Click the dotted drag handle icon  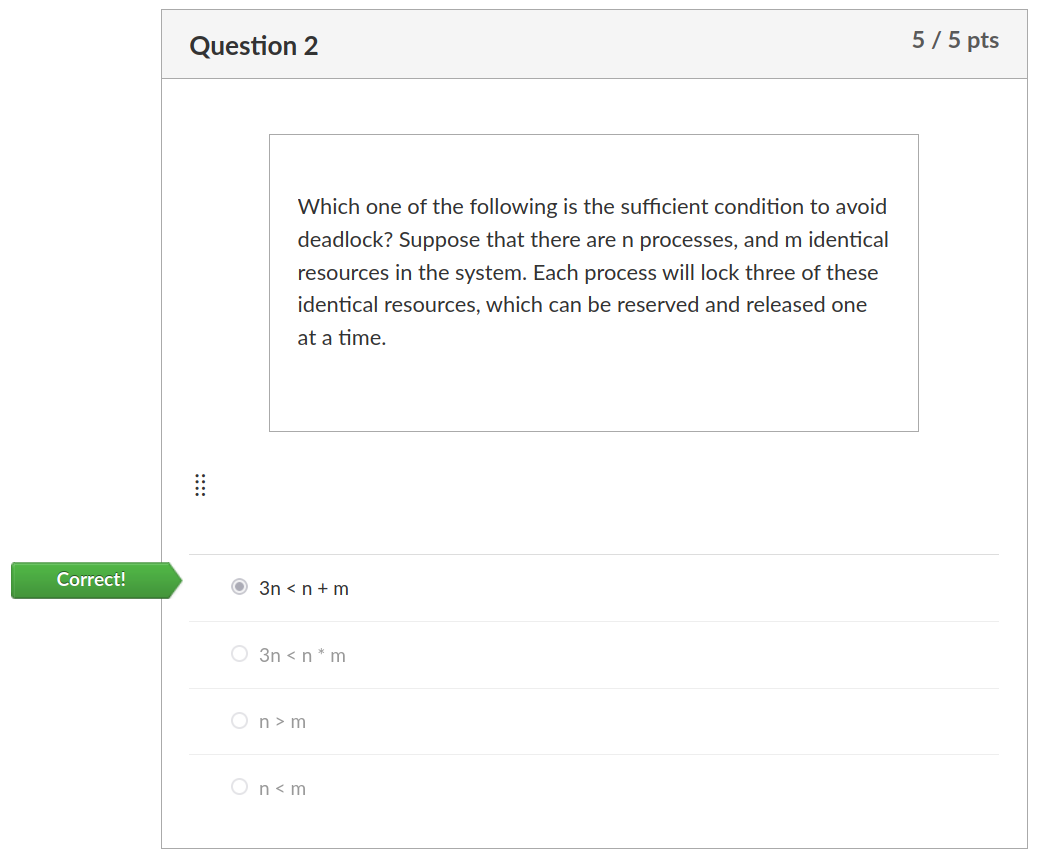(x=200, y=485)
